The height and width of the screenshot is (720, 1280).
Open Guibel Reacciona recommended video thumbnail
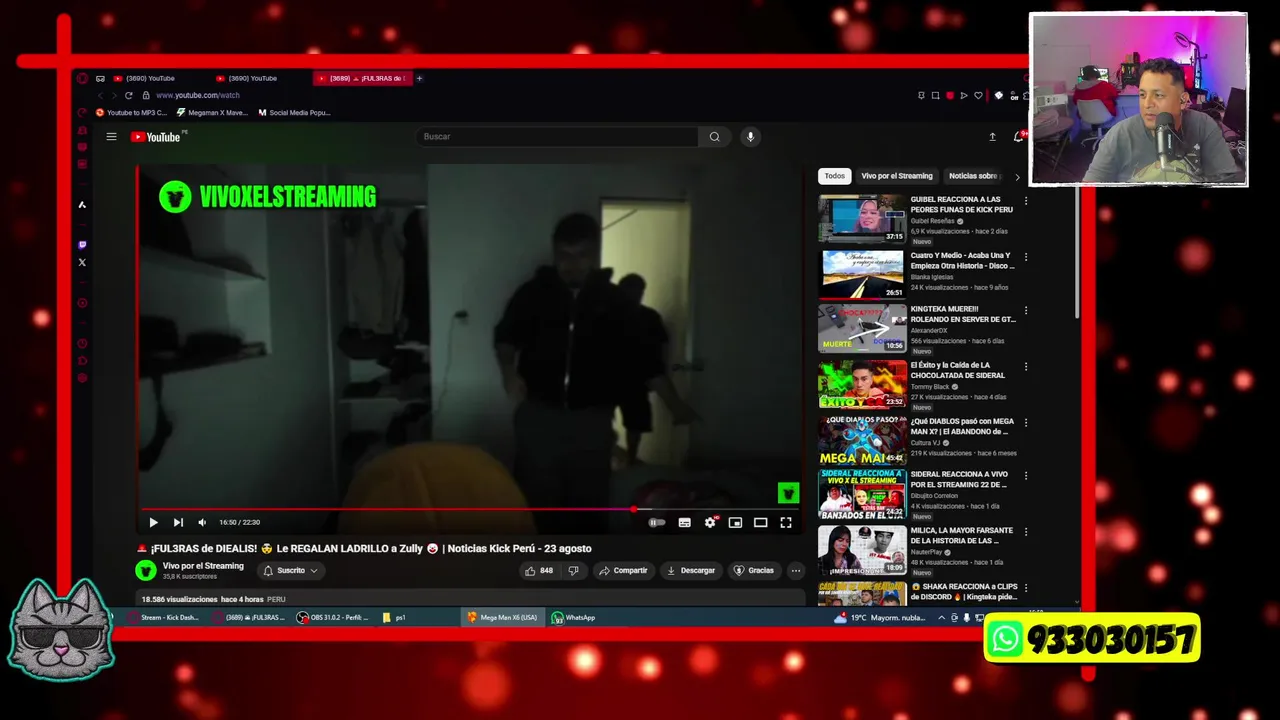pyautogui.click(x=862, y=219)
